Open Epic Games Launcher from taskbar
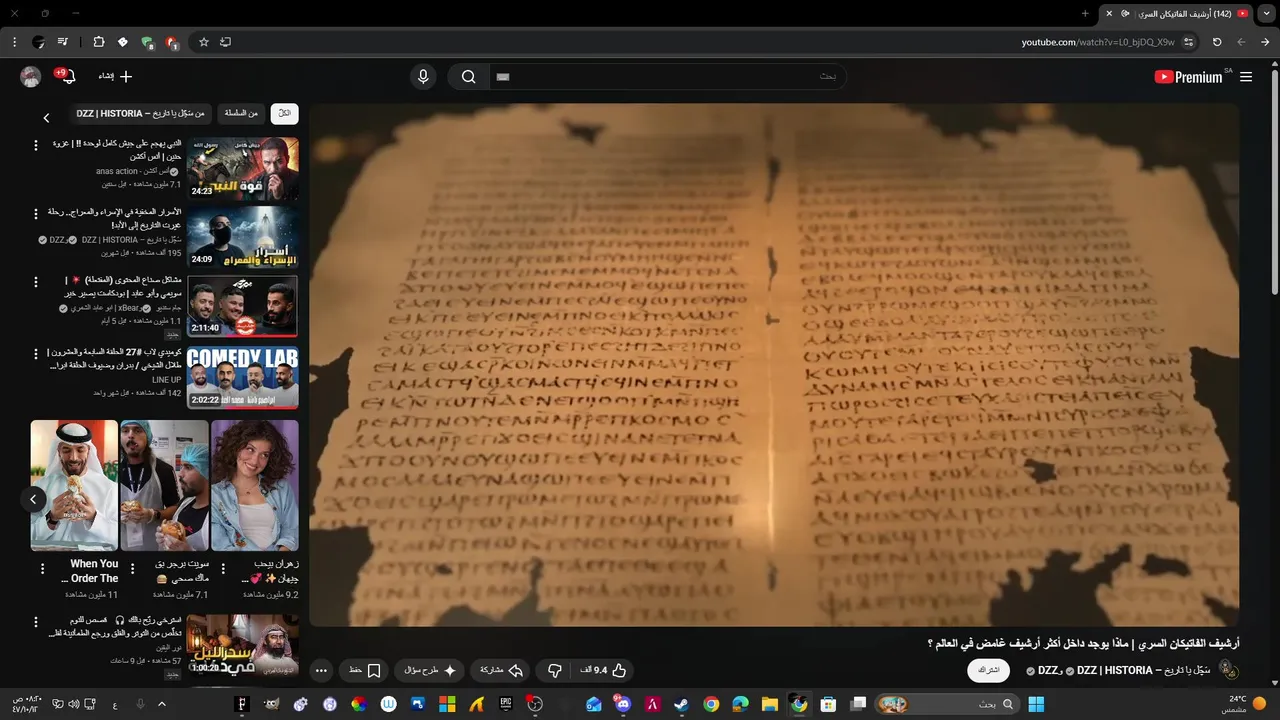 click(506, 704)
